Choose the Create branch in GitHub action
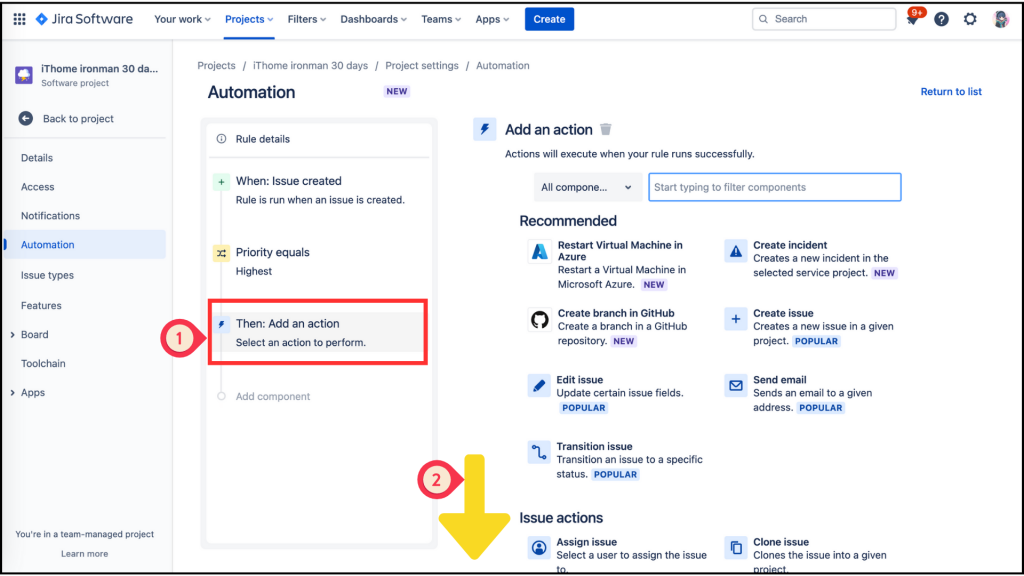This screenshot has height=576, width=1024. [x=616, y=313]
